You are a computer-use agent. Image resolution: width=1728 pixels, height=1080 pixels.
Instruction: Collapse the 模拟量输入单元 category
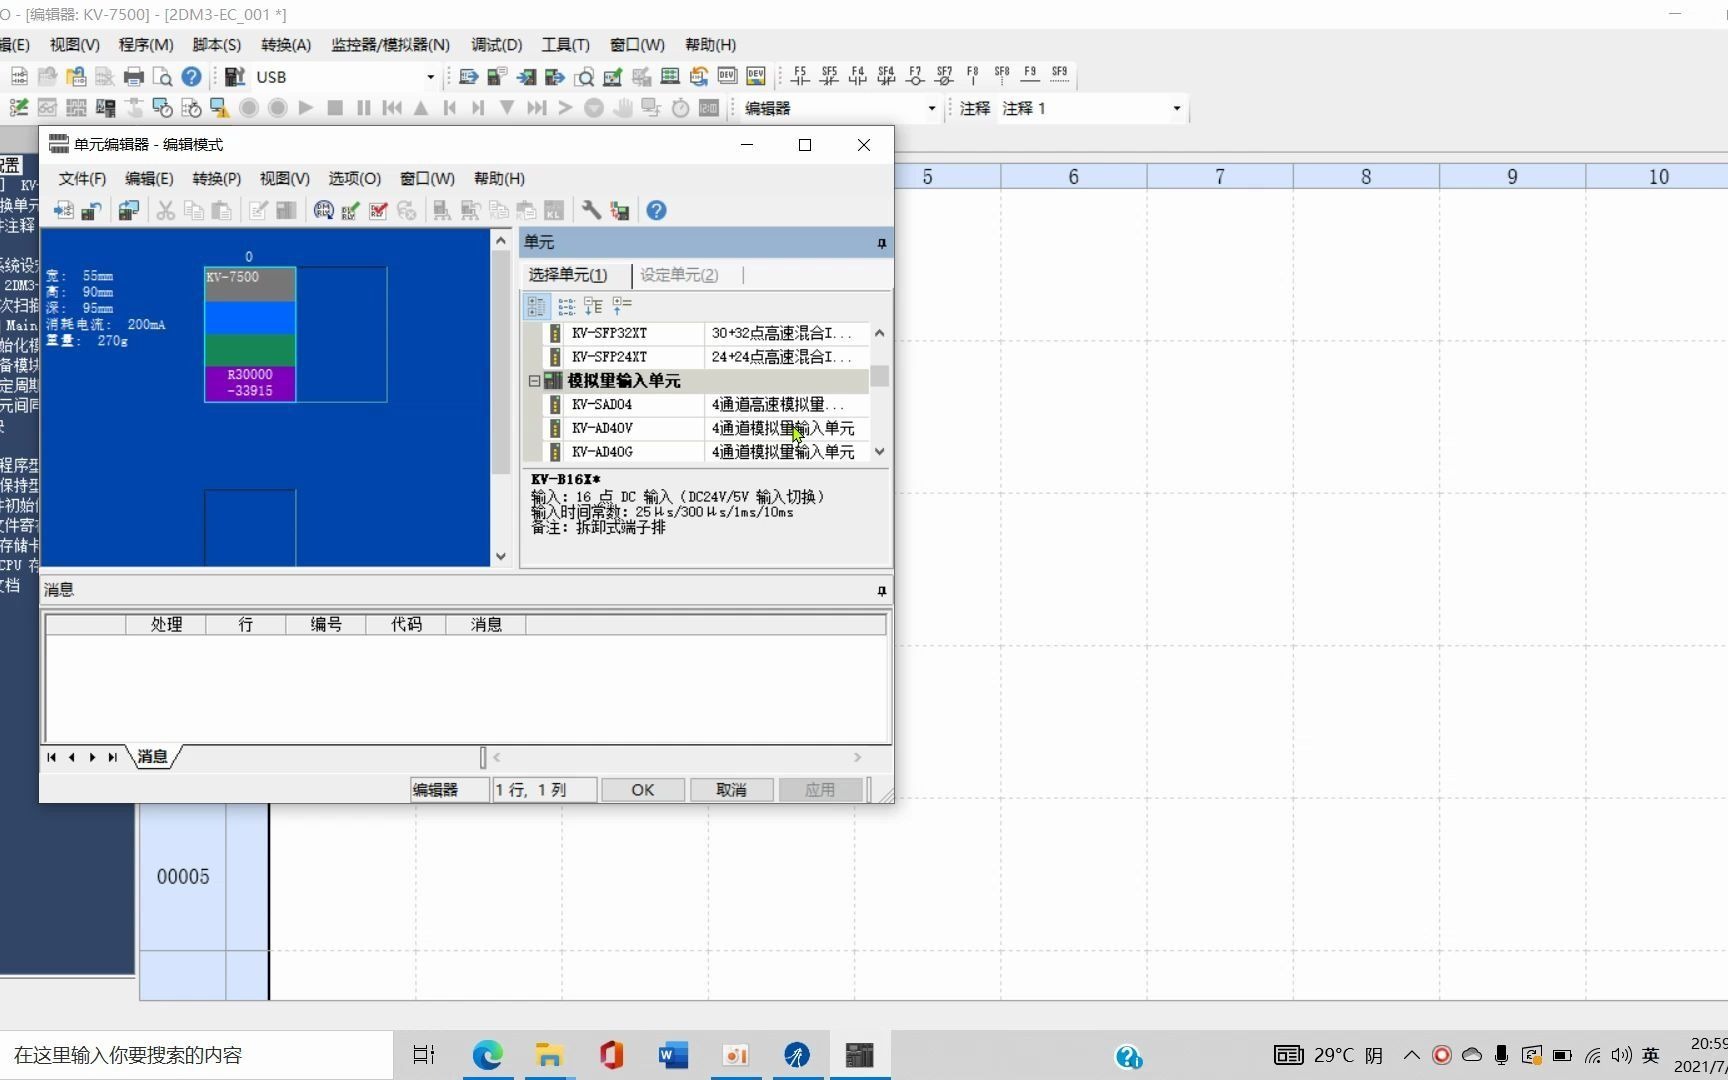(x=534, y=381)
